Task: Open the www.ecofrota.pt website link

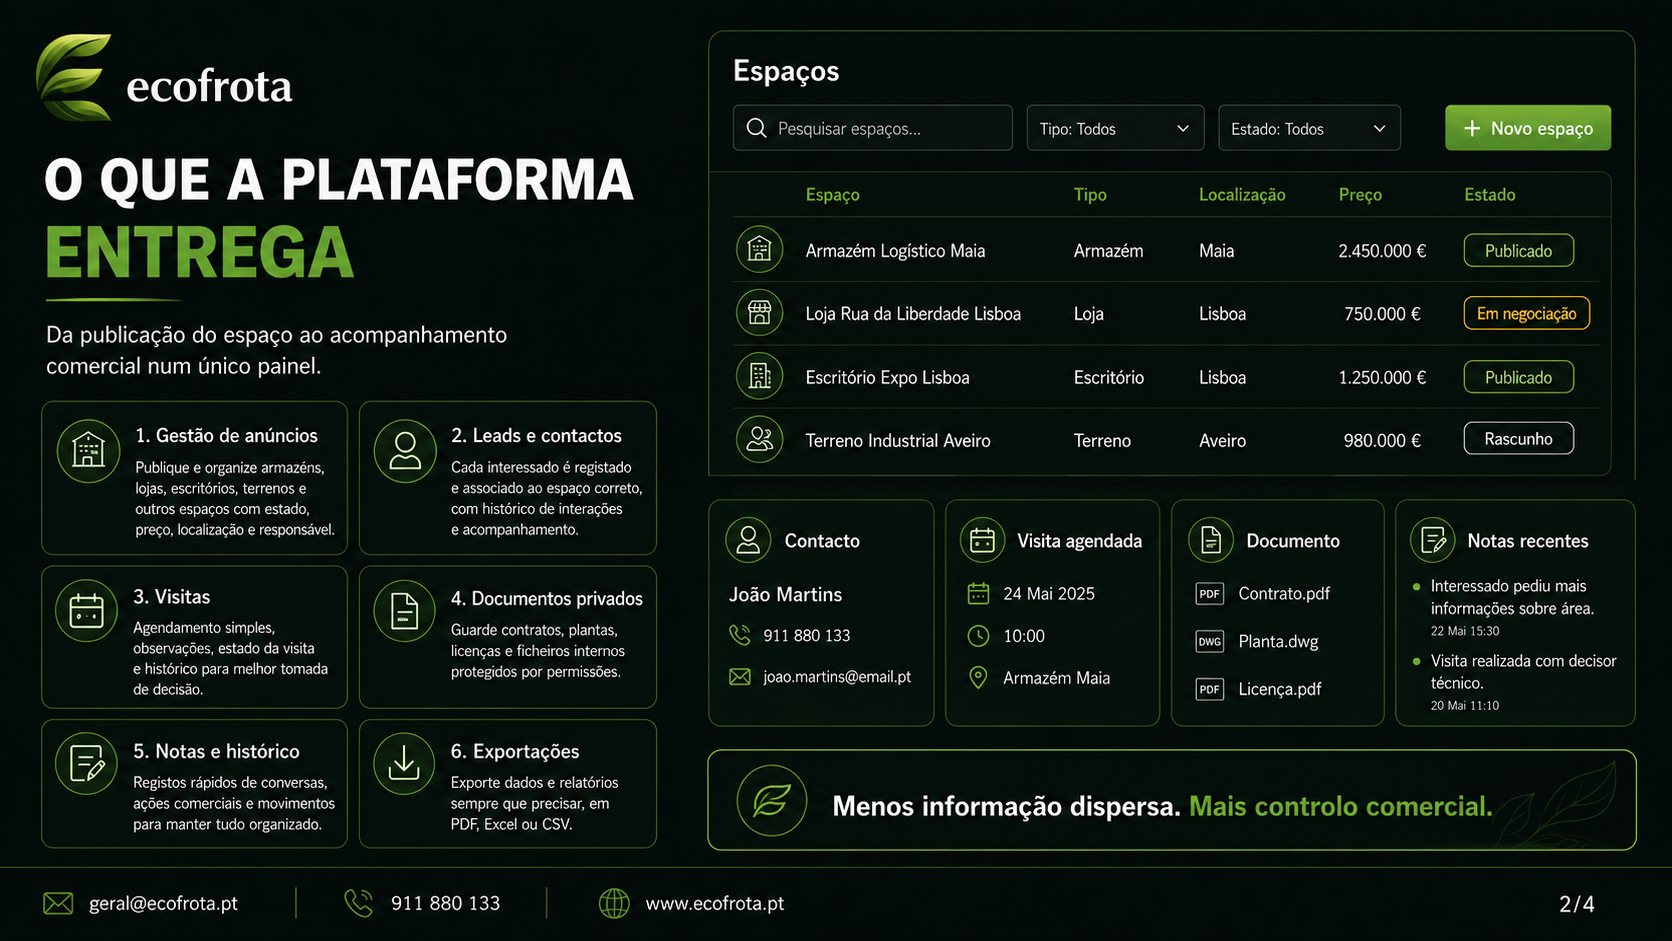Action: [x=715, y=903]
